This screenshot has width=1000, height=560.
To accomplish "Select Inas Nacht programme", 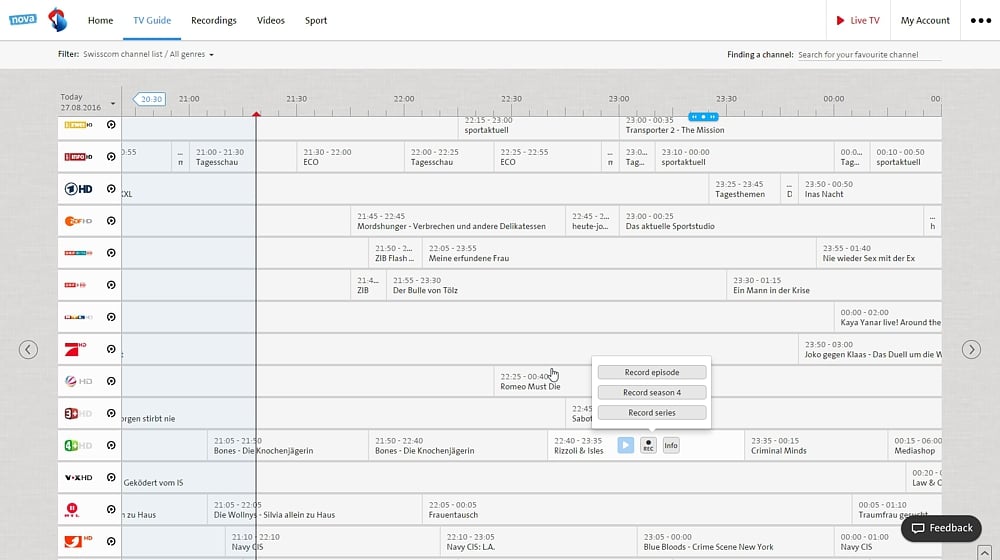I will click(x=870, y=189).
